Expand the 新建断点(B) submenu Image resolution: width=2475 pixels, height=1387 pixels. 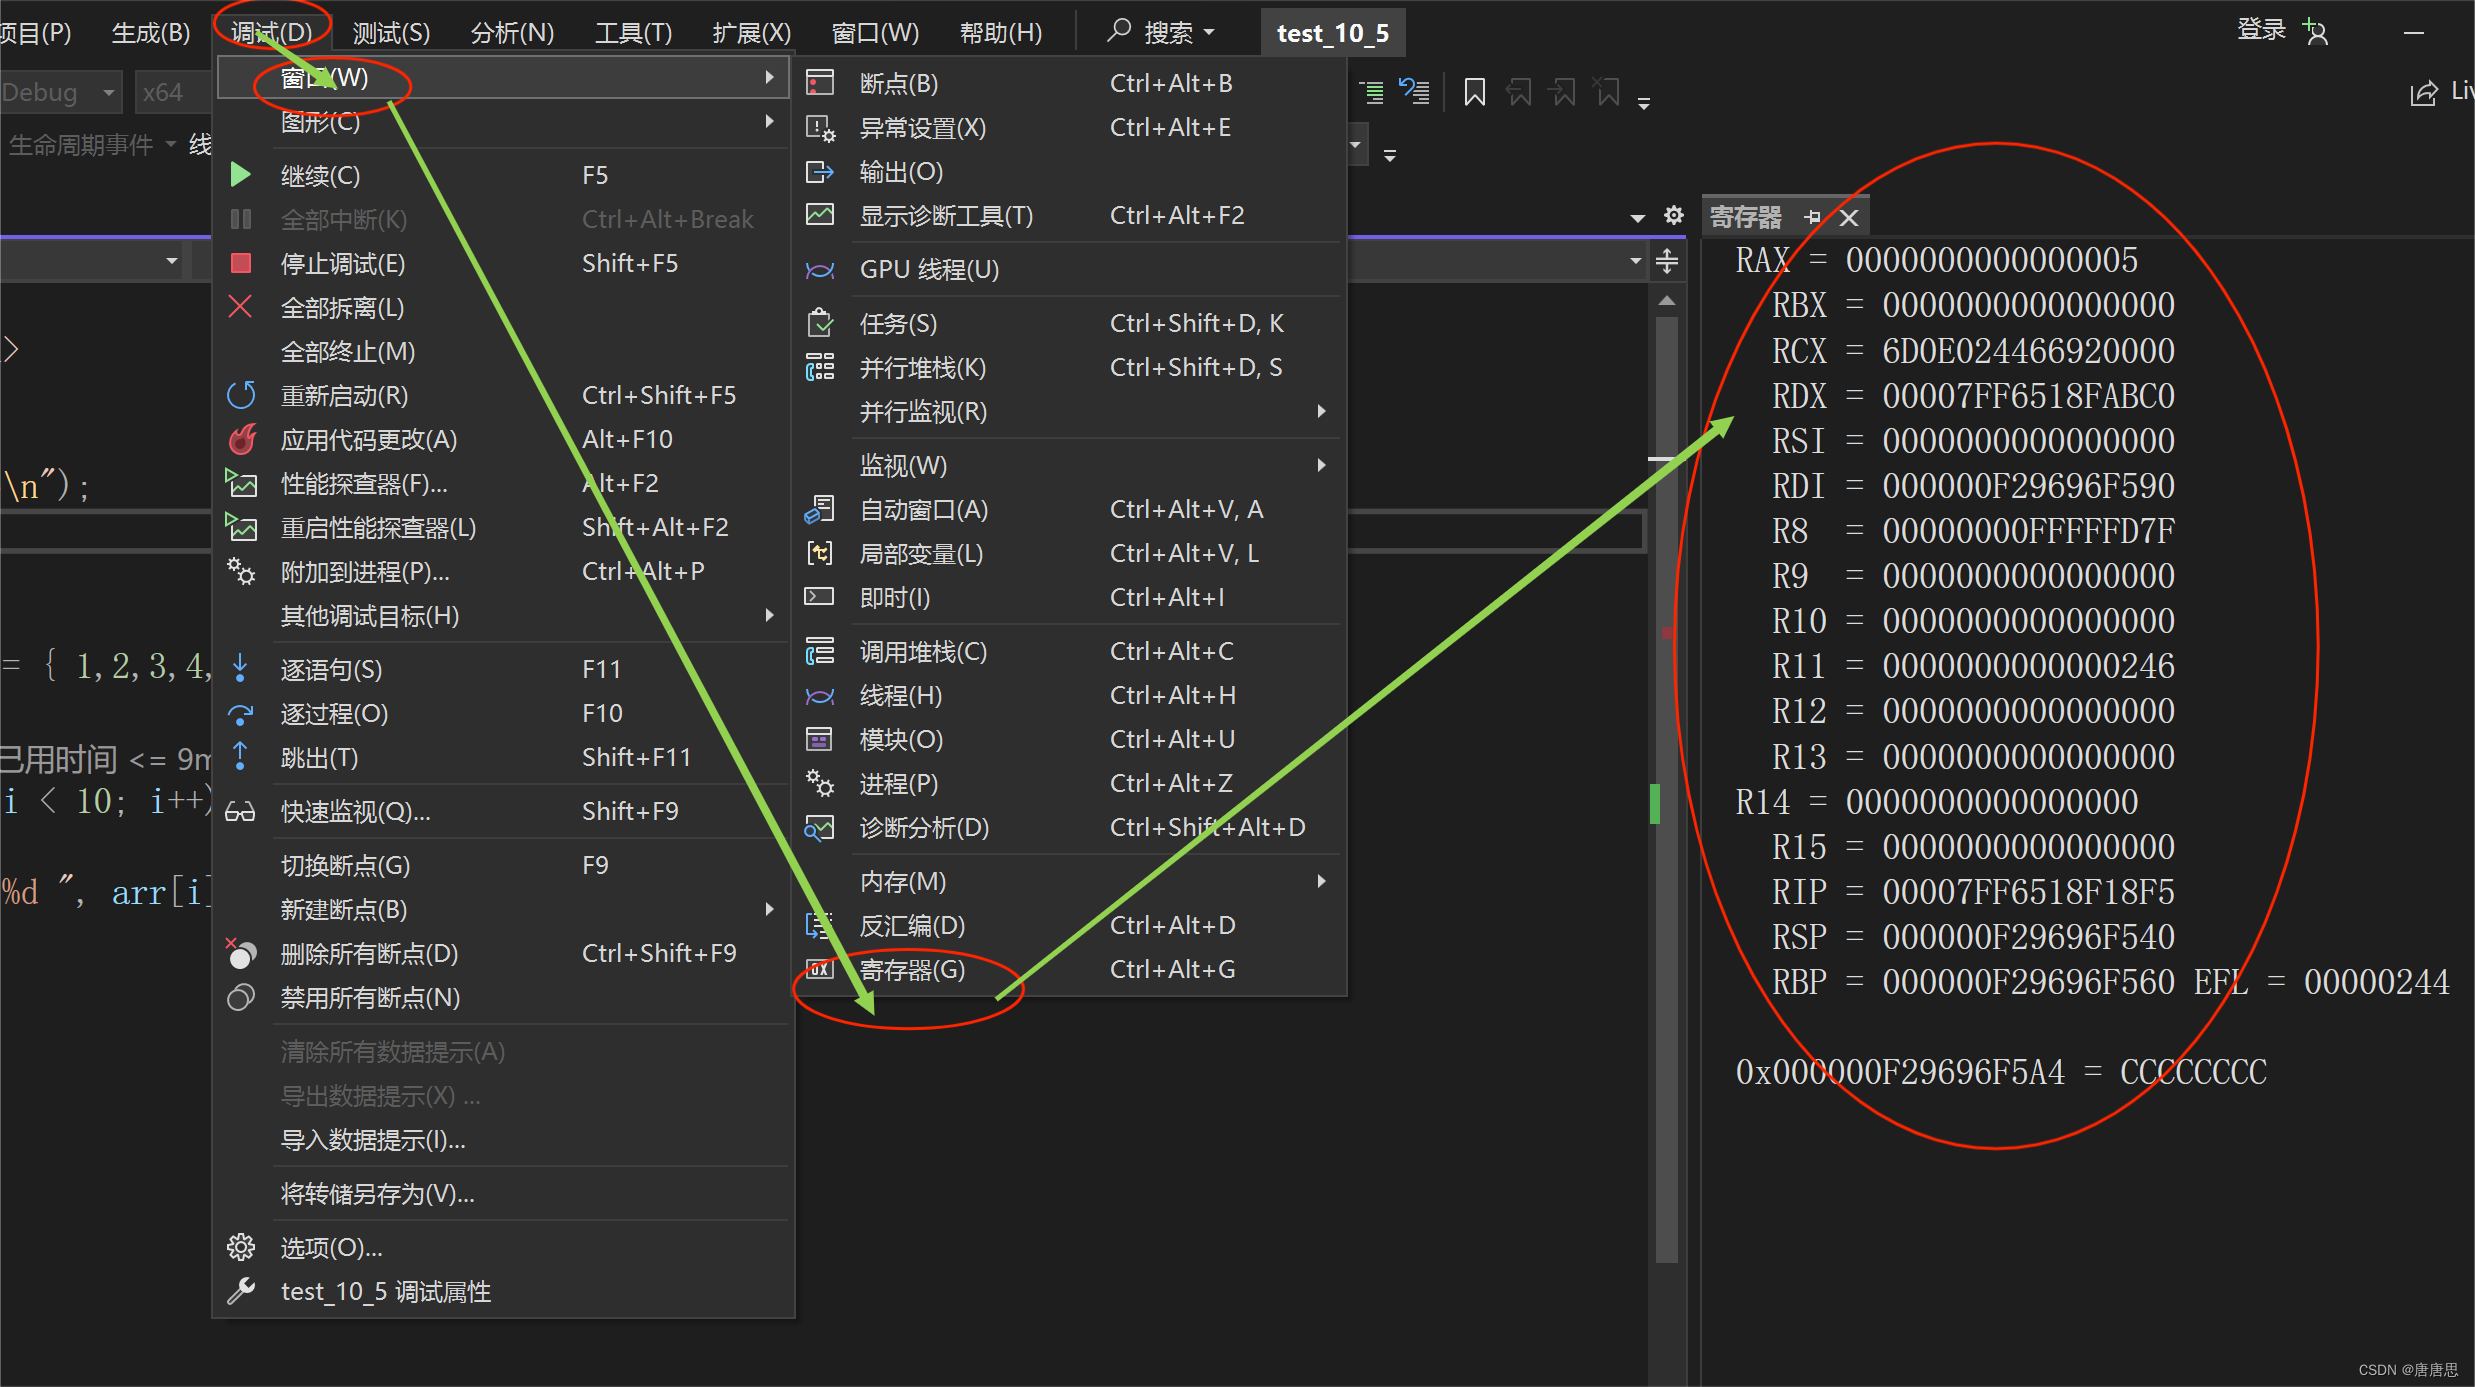[502, 909]
